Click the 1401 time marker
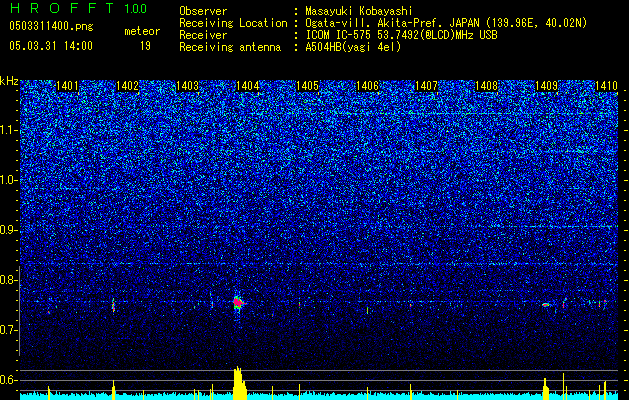The width and height of the screenshot is (629, 400). 67,86
